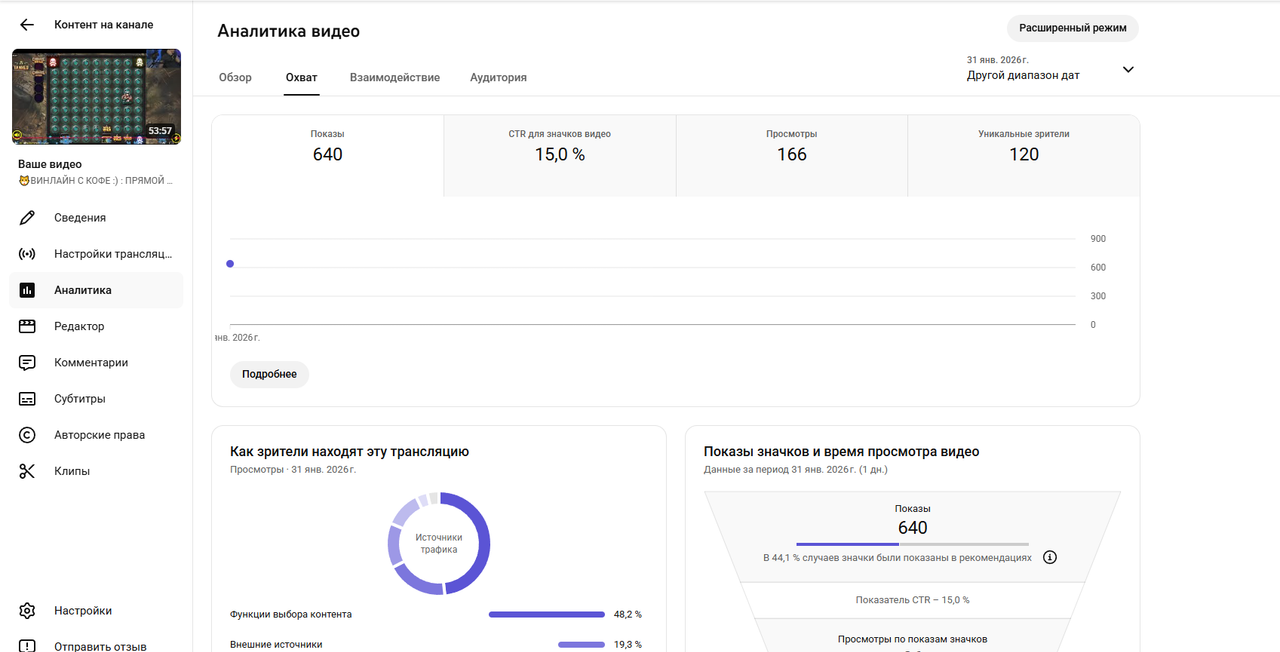Select Уникальные зрители 120 metric card
This screenshot has height=652, width=1280.
(1023, 155)
